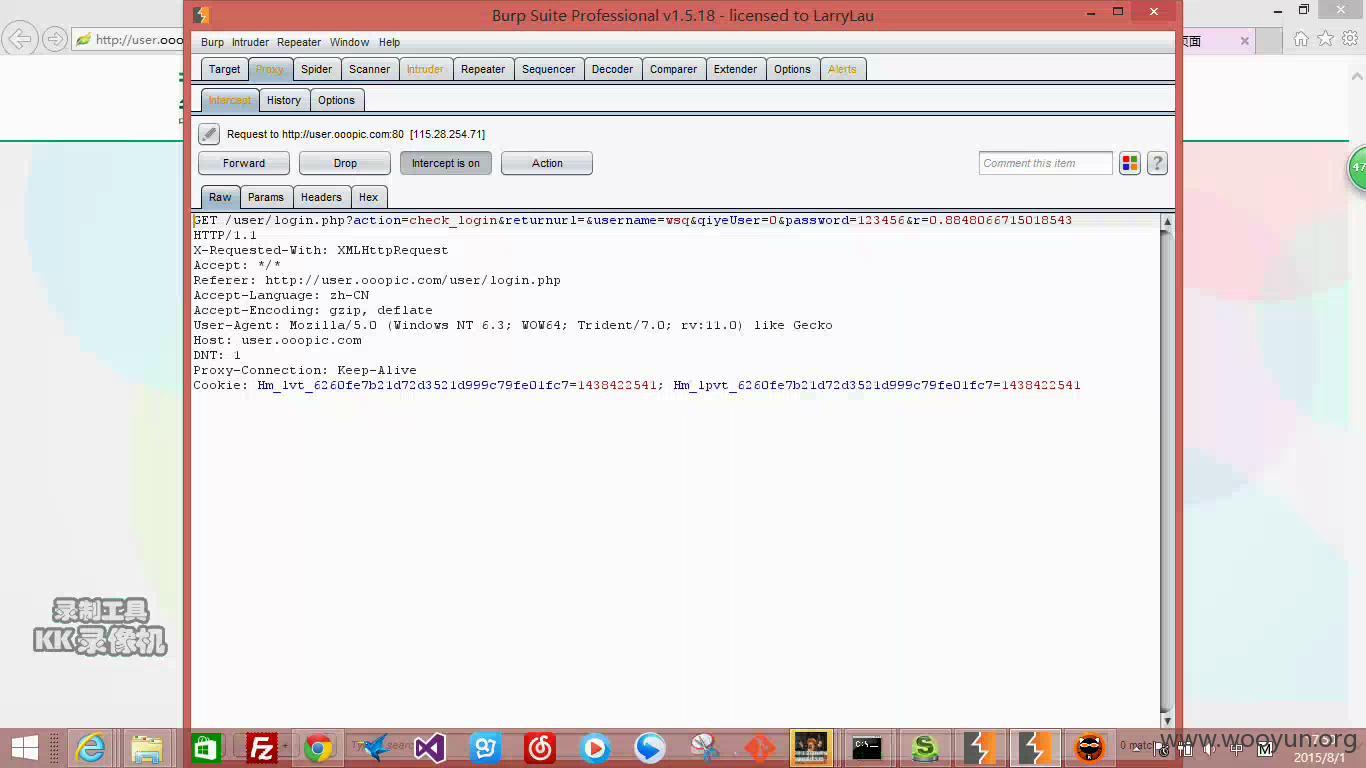Click the Windows Start button
The image size is (1366, 768).
(x=25, y=748)
